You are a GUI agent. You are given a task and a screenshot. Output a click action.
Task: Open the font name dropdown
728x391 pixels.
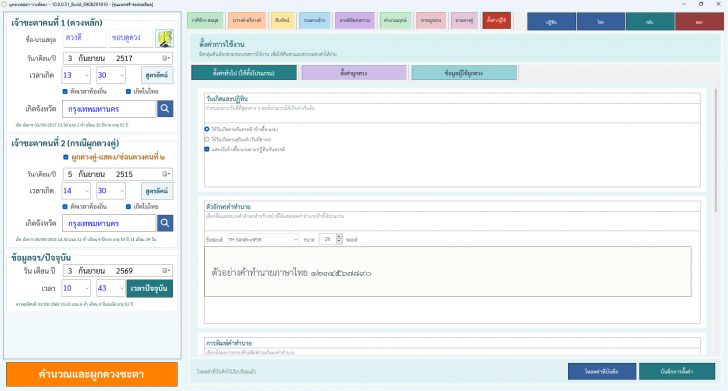pyautogui.click(x=263, y=240)
